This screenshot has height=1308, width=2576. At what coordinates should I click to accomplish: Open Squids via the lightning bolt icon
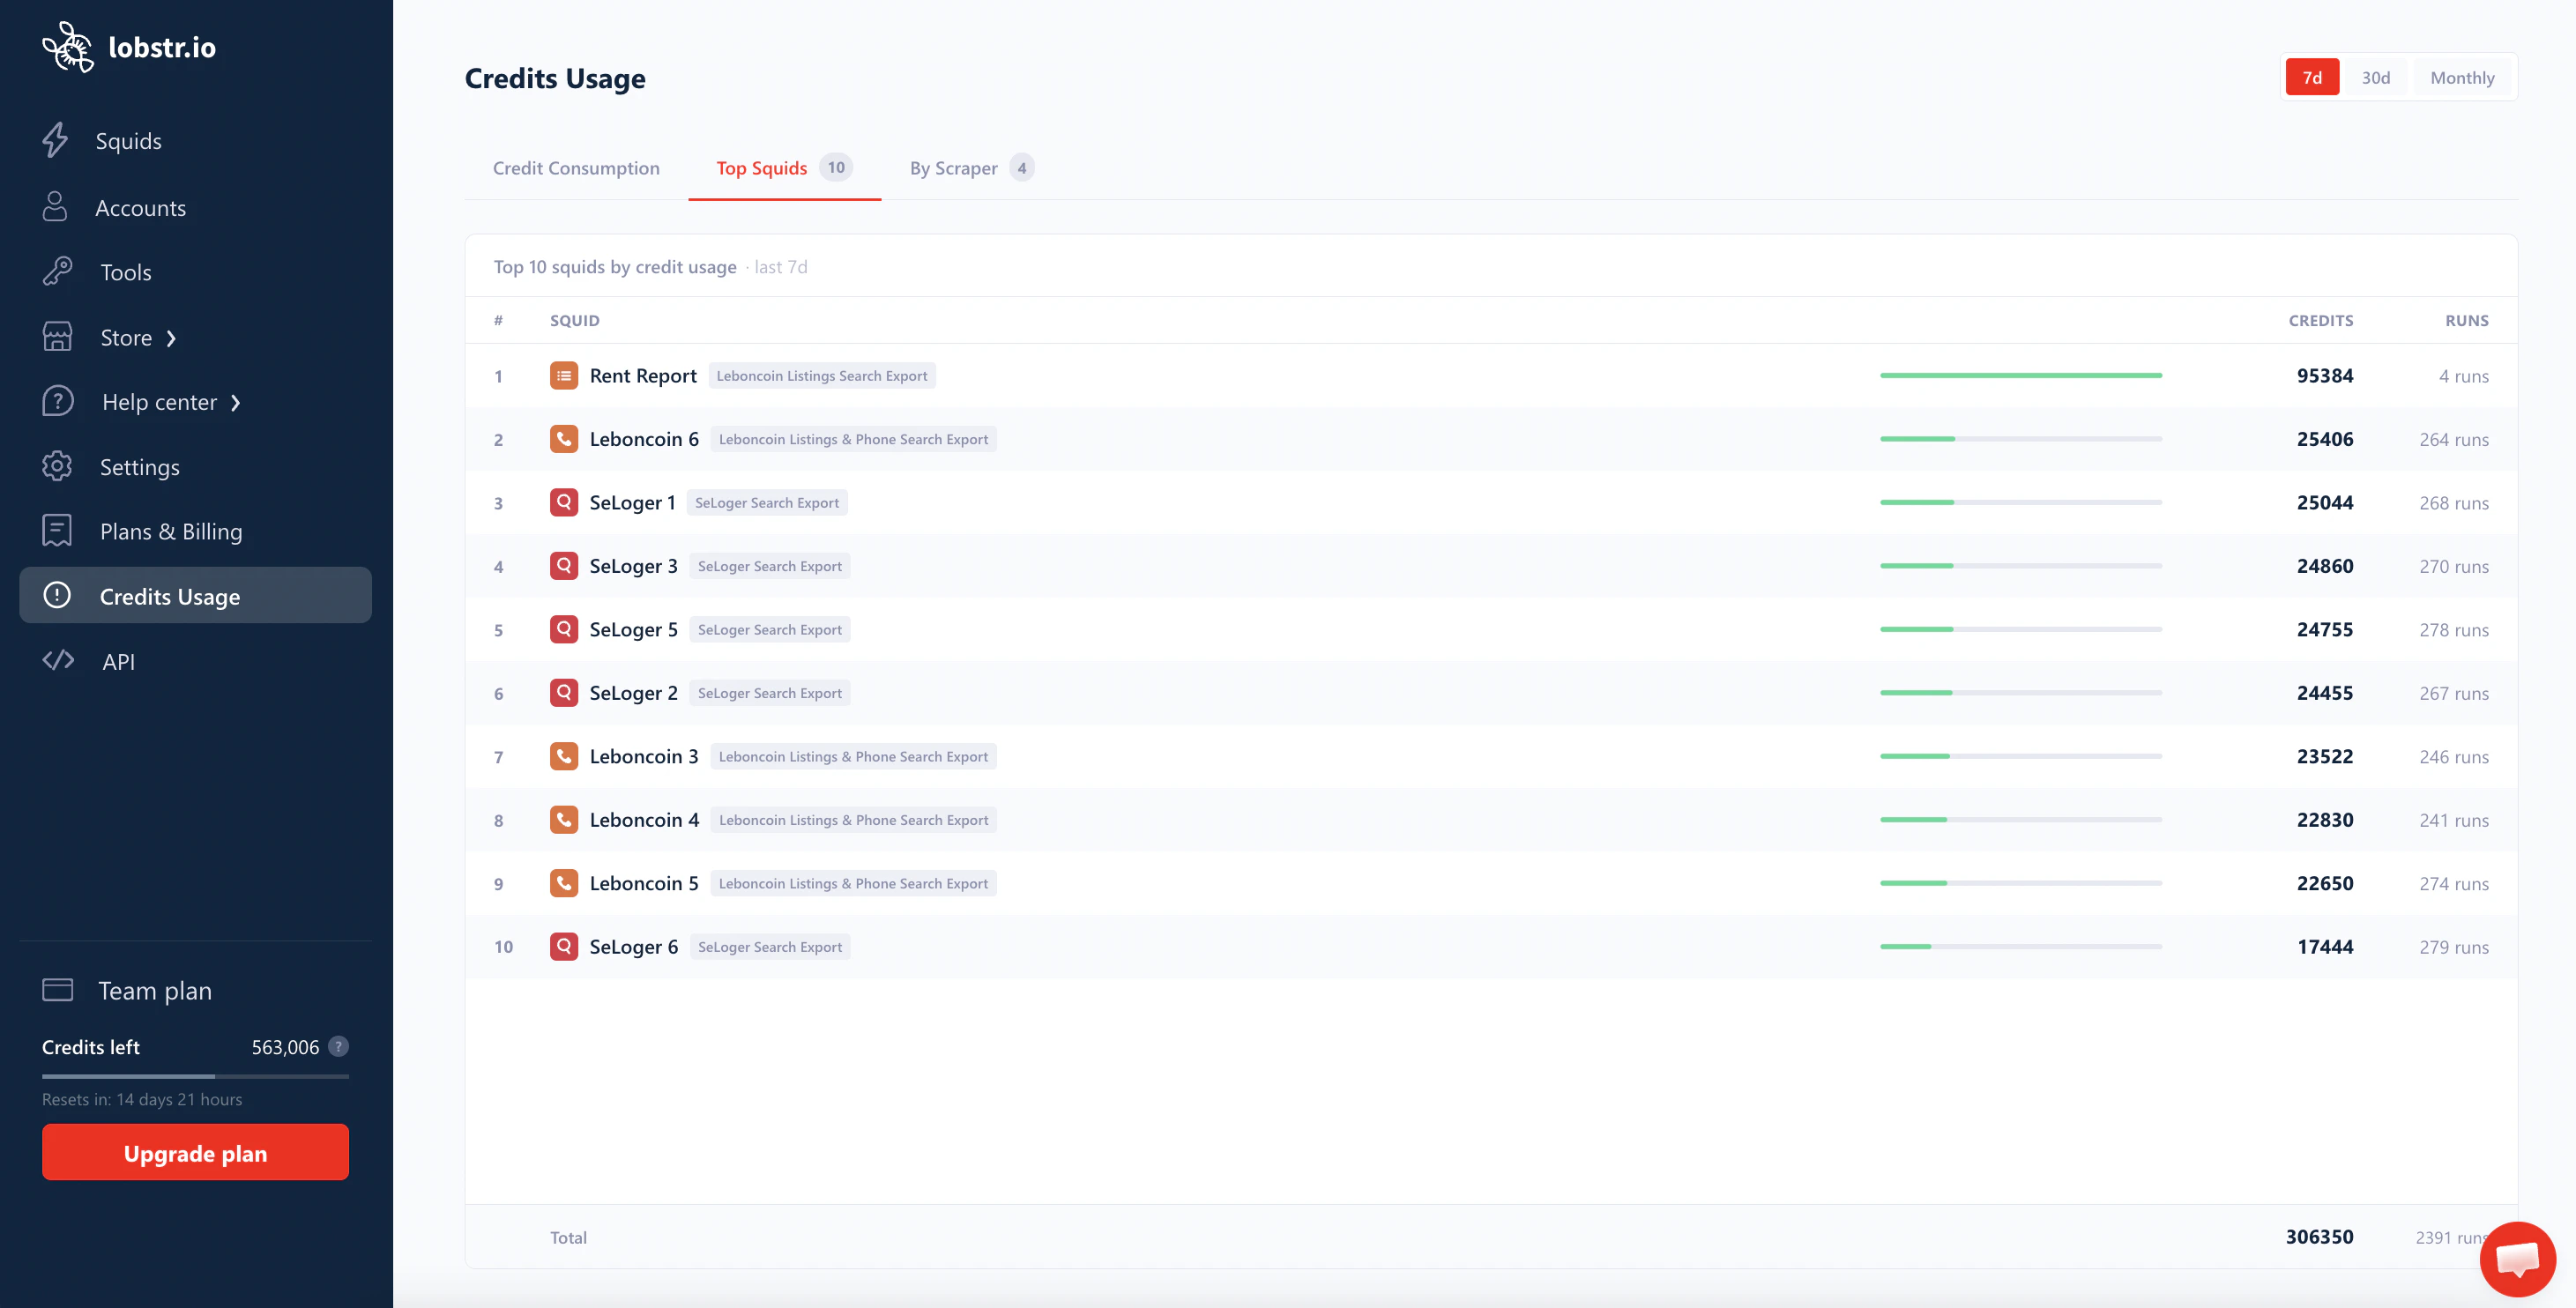pyautogui.click(x=56, y=140)
